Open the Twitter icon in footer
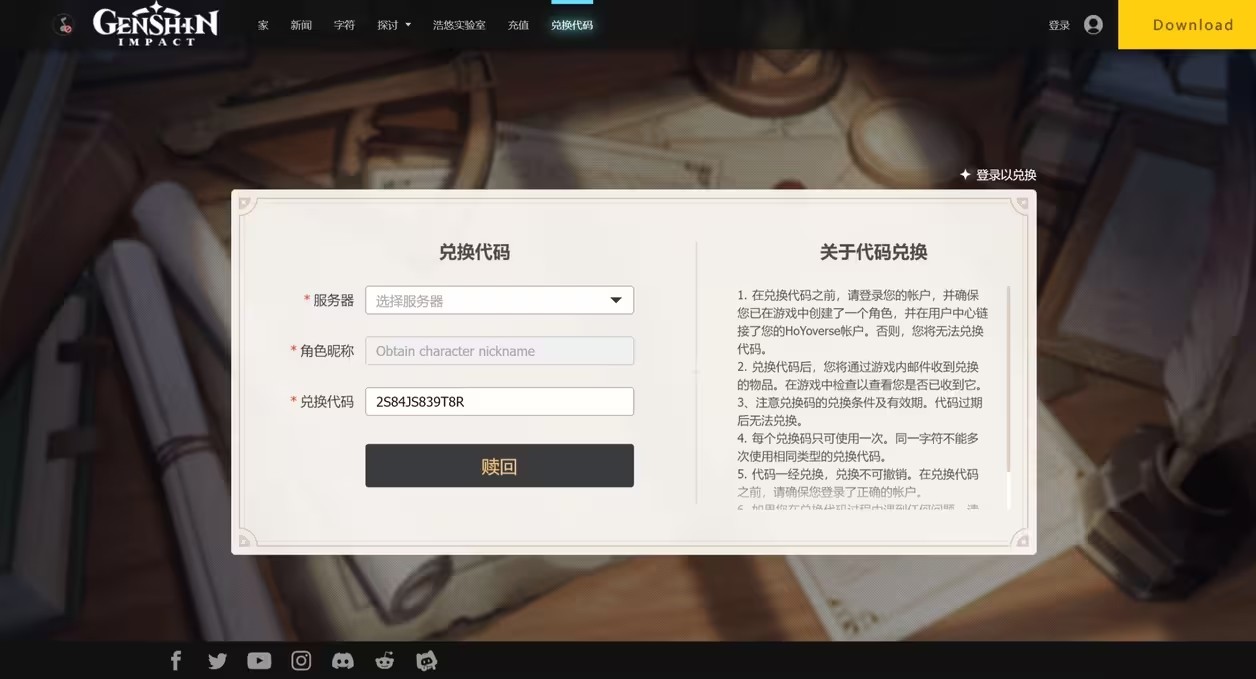The width and height of the screenshot is (1256, 679). coord(217,660)
